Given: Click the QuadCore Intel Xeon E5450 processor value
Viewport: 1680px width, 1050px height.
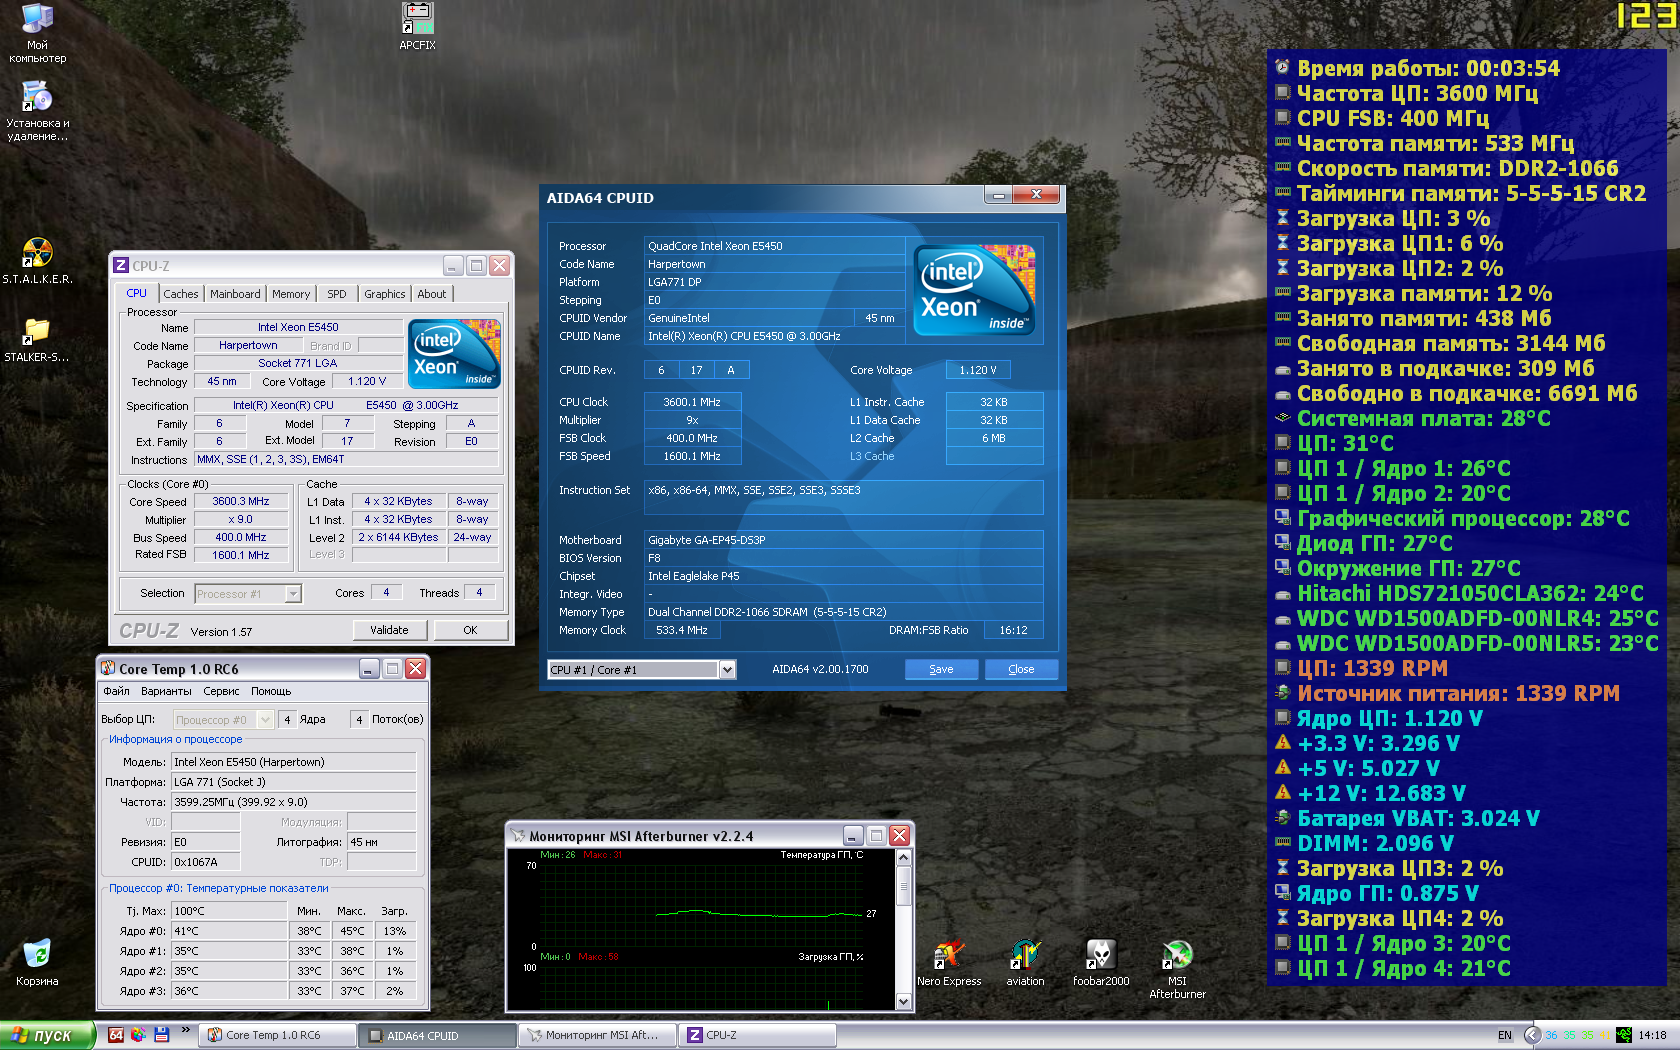Looking at the screenshot, I should [775, 246].
